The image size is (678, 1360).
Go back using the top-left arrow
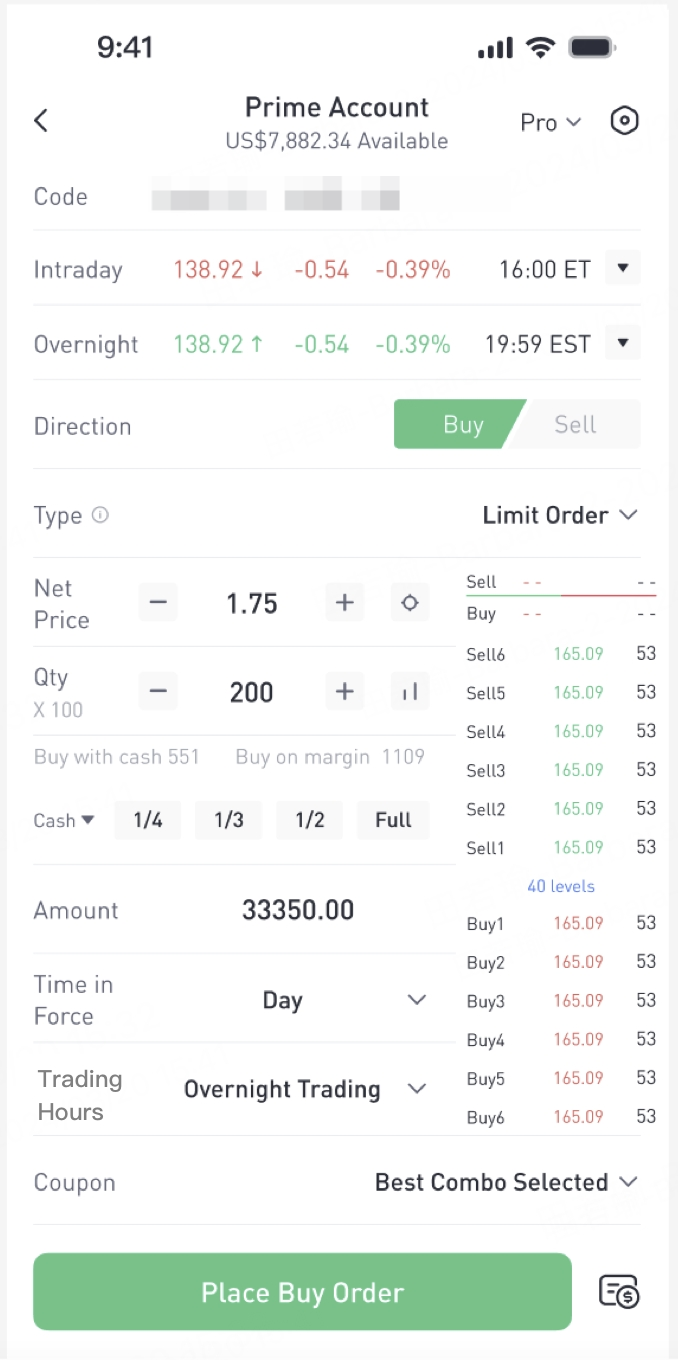[x=41, y=121]
